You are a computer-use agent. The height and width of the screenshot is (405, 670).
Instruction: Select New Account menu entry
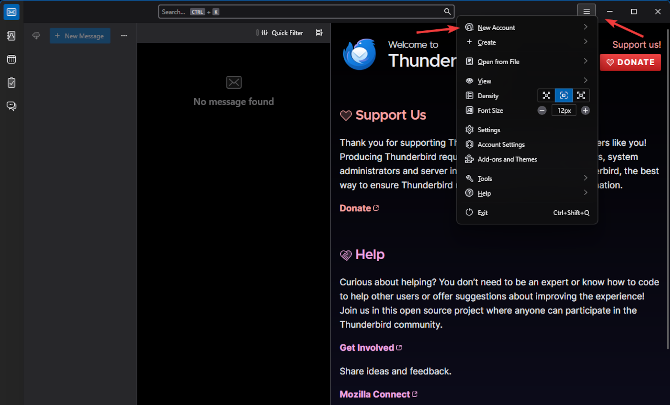coord(526,27)
